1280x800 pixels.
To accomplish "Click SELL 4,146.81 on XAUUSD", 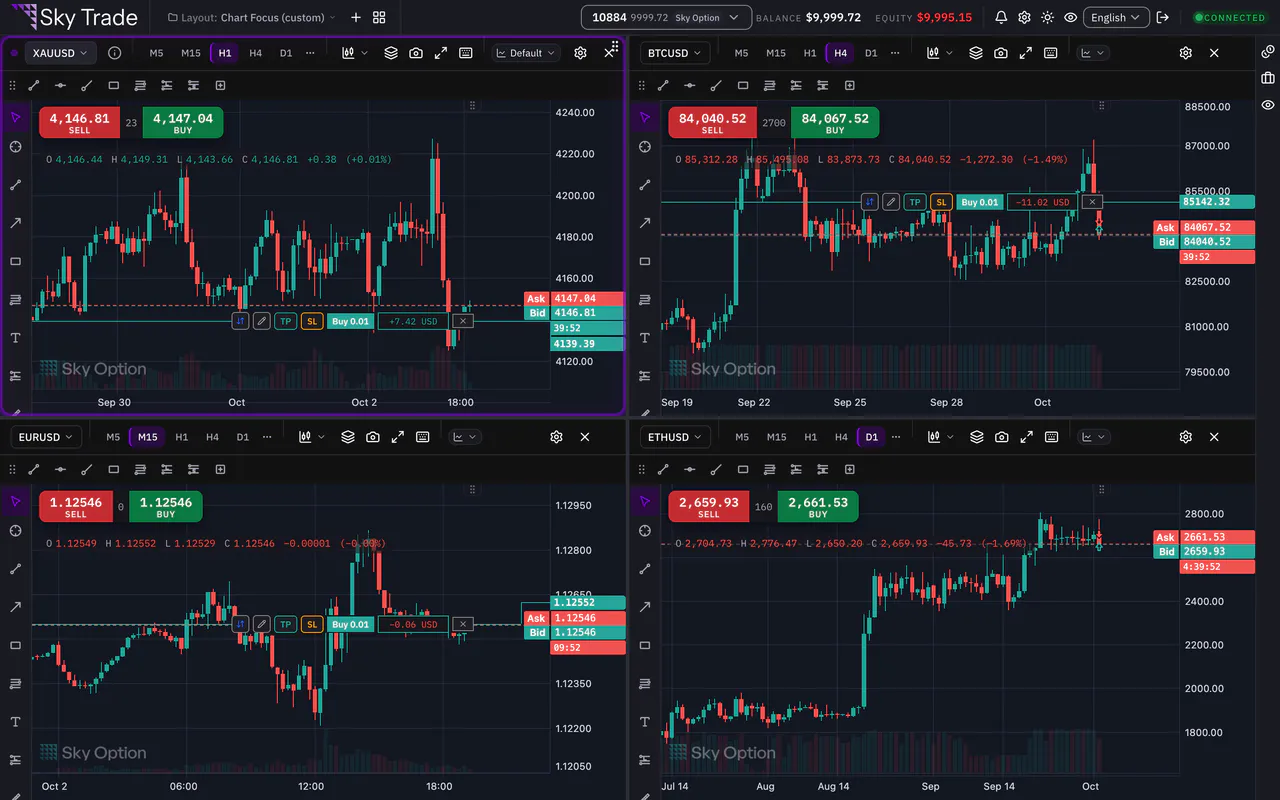I will [79, 123].
